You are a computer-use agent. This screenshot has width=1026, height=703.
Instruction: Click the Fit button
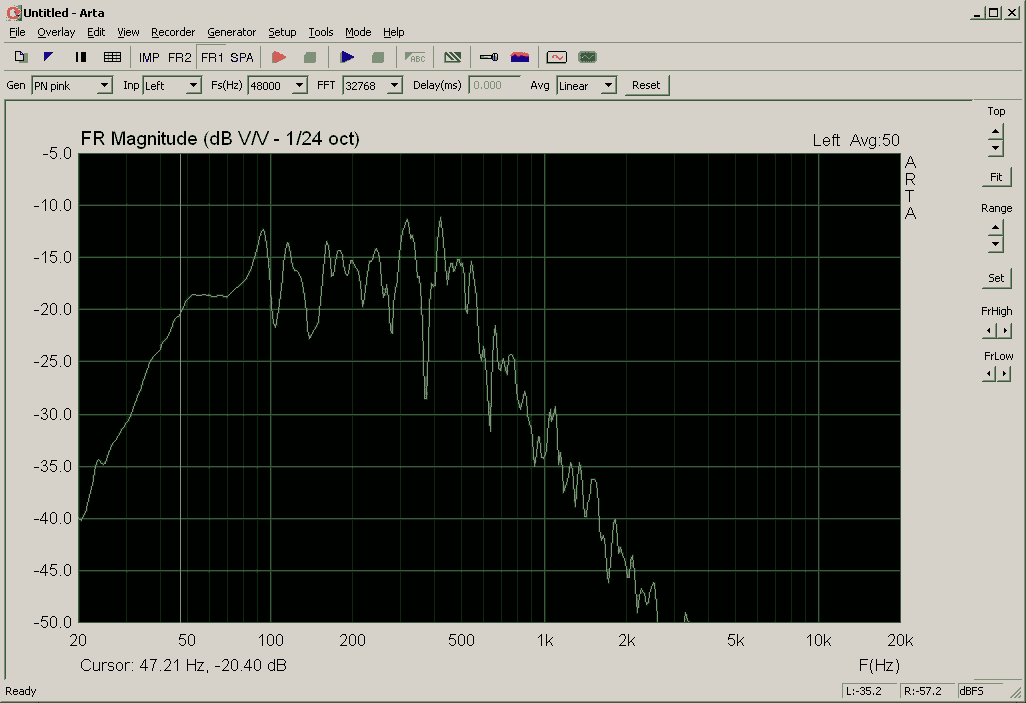coord(996,177)
